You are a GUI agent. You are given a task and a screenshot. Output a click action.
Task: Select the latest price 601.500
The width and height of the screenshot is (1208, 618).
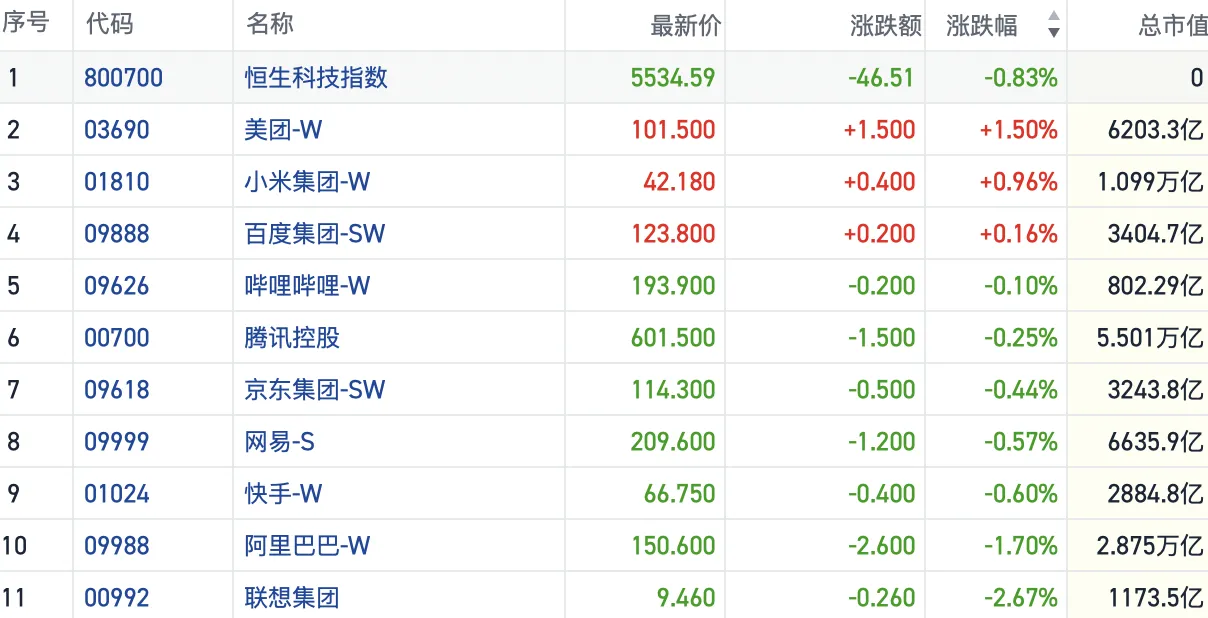point(673,337)
